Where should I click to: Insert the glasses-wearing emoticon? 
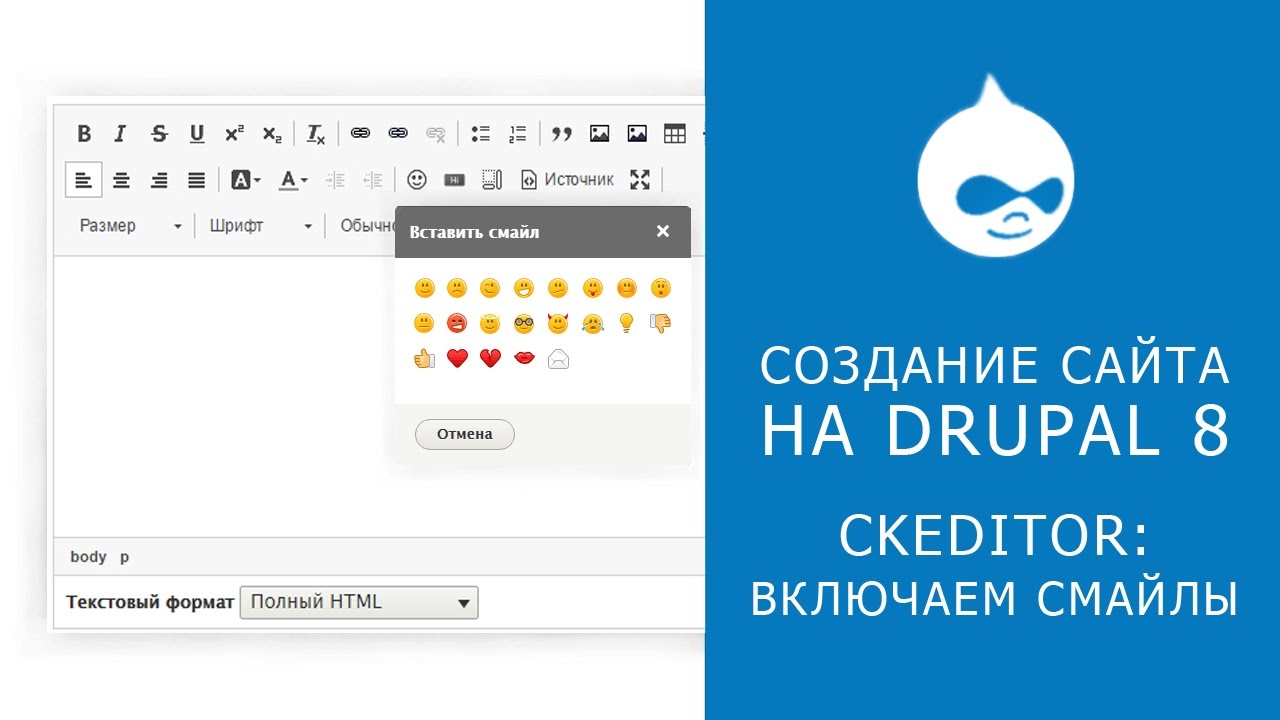(x=524, y=323)
